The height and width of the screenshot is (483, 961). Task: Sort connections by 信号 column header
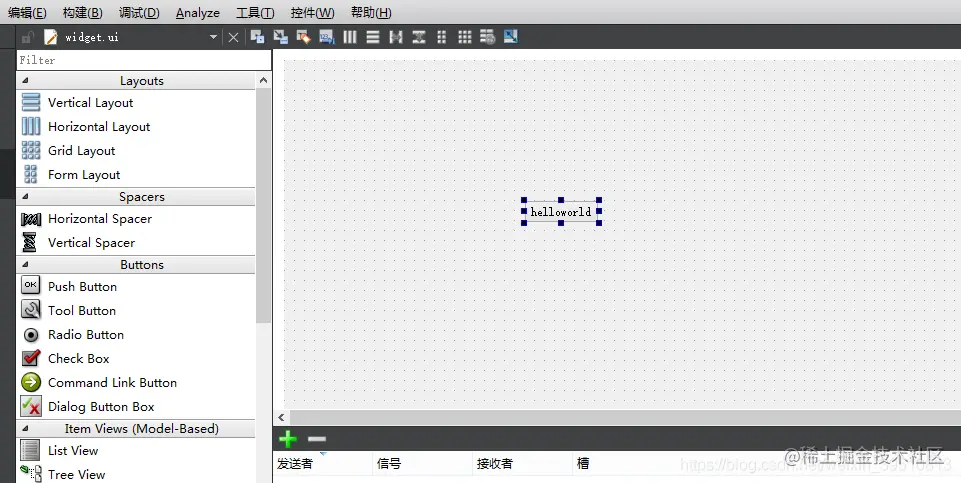[423, 463]
